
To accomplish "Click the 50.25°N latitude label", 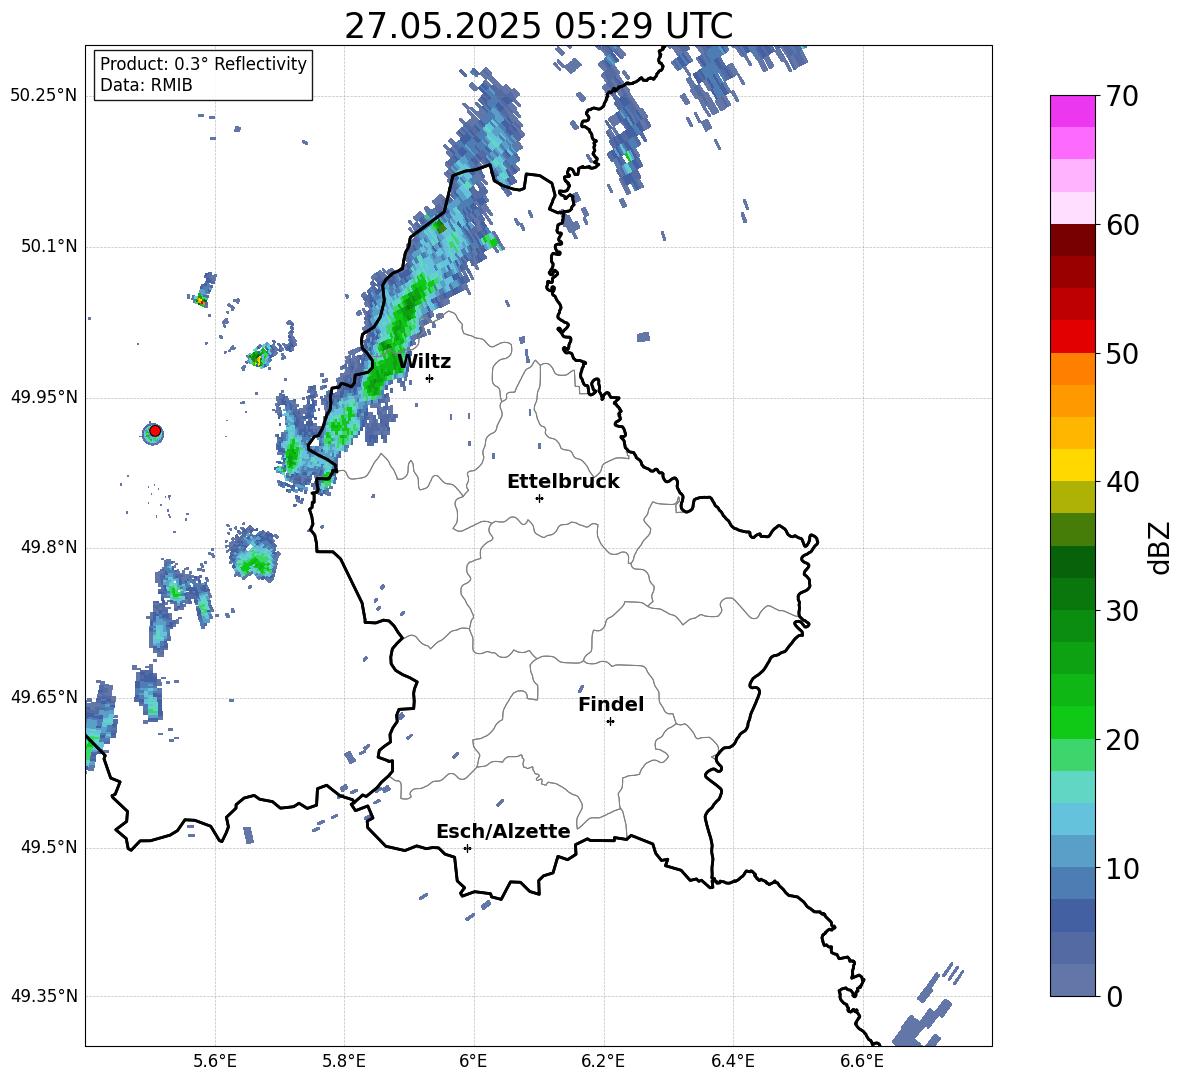I will coord(44,96).
